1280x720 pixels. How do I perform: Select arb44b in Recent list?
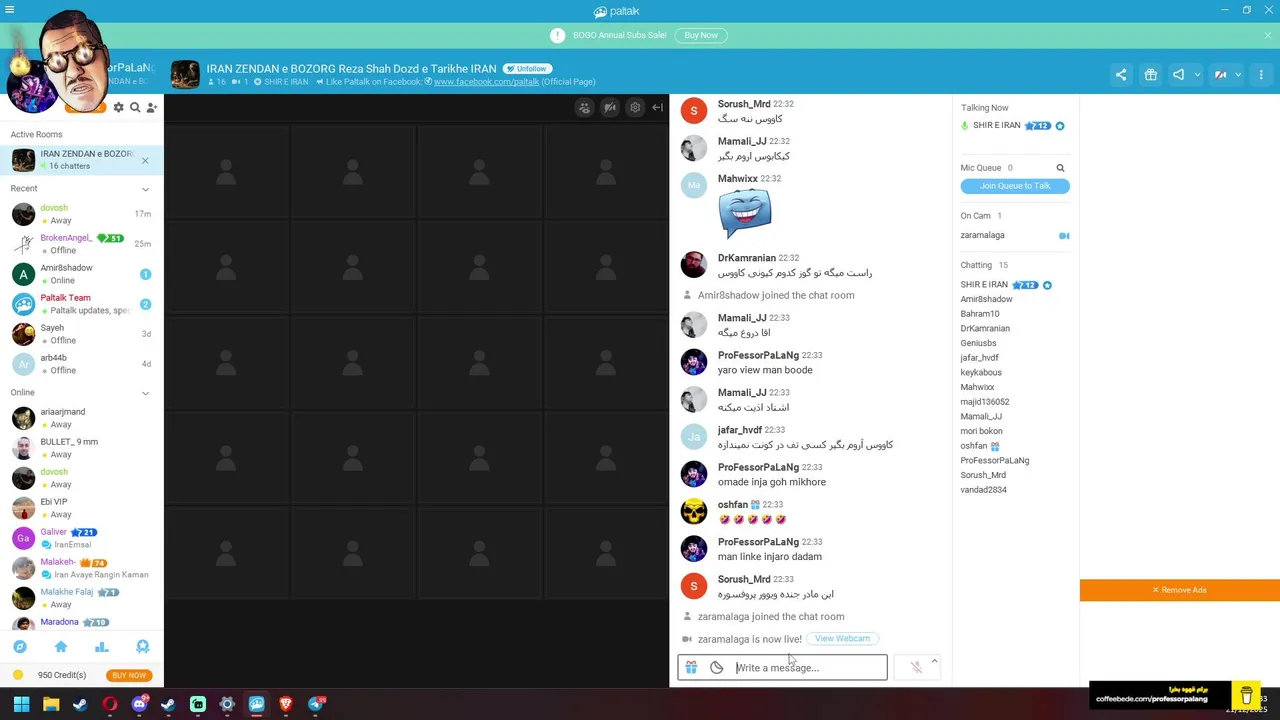82,364
